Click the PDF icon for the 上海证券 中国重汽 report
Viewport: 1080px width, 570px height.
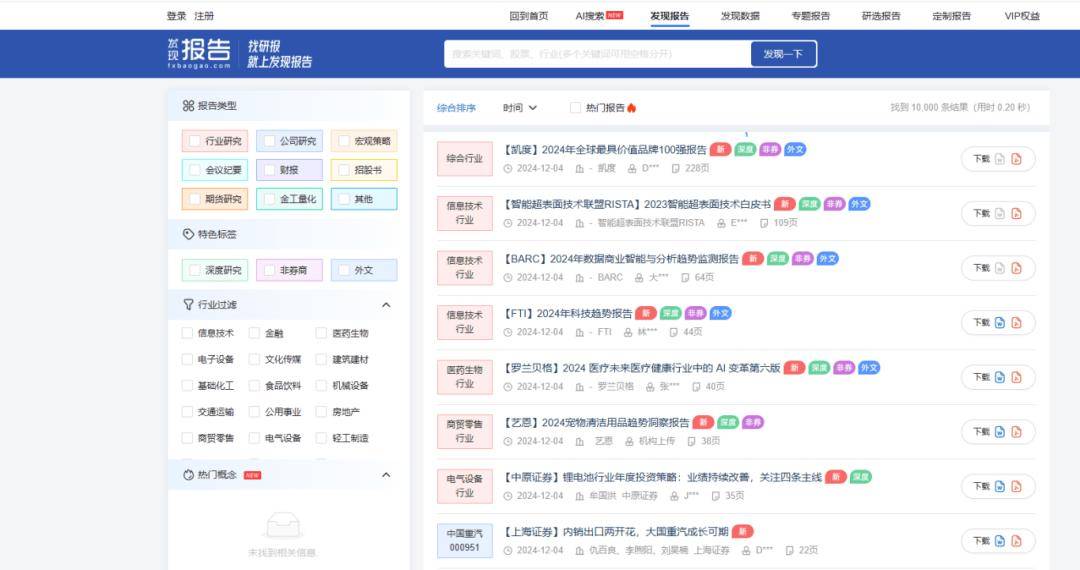[x=1016, y=541]
